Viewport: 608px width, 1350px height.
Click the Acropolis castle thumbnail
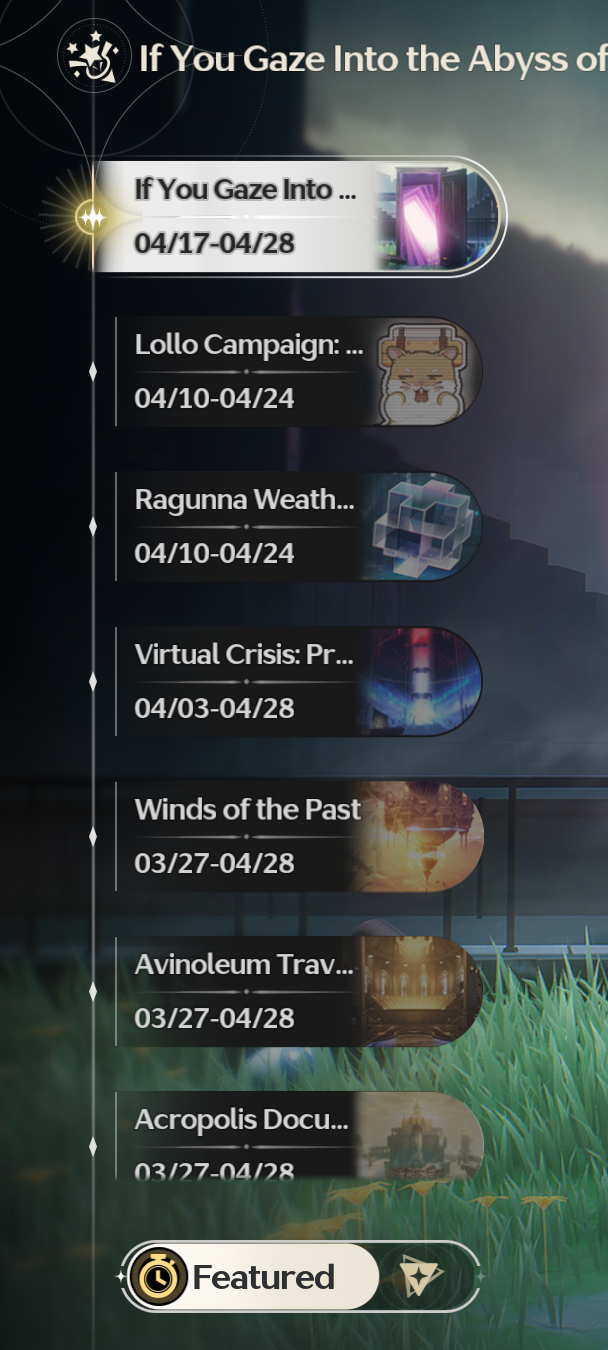click(421, 1137)
